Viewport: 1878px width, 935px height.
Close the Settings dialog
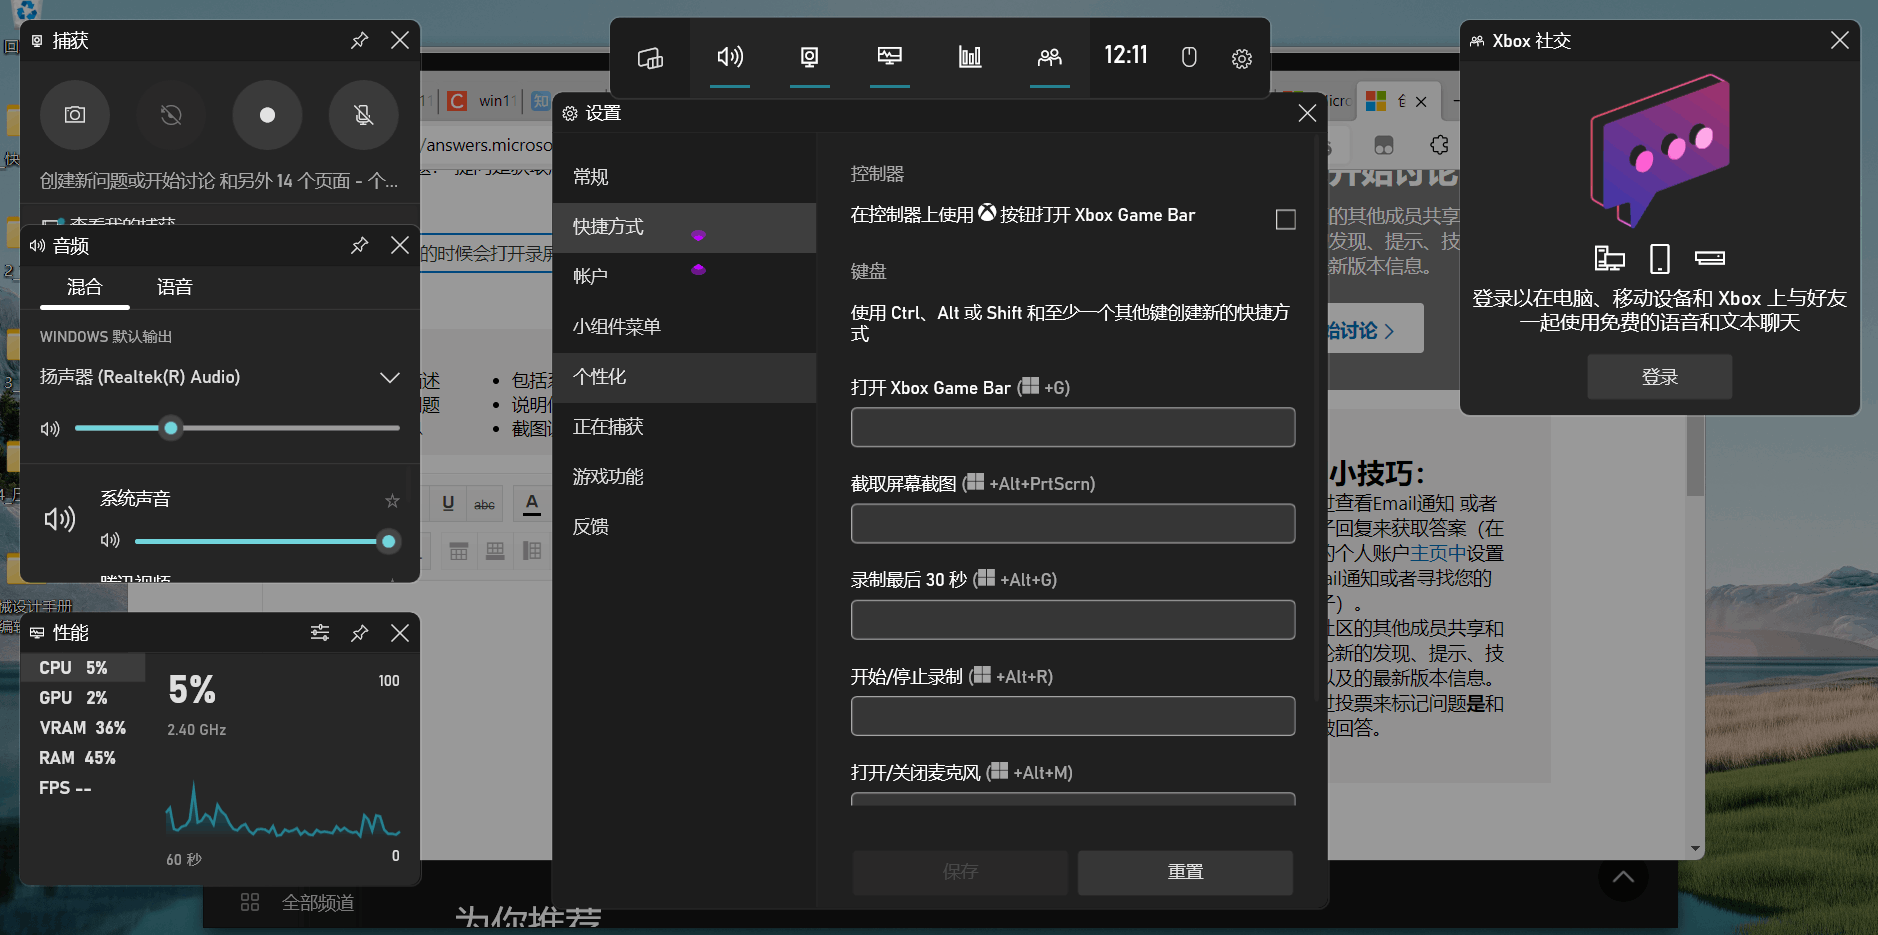tap(1307, 113)
